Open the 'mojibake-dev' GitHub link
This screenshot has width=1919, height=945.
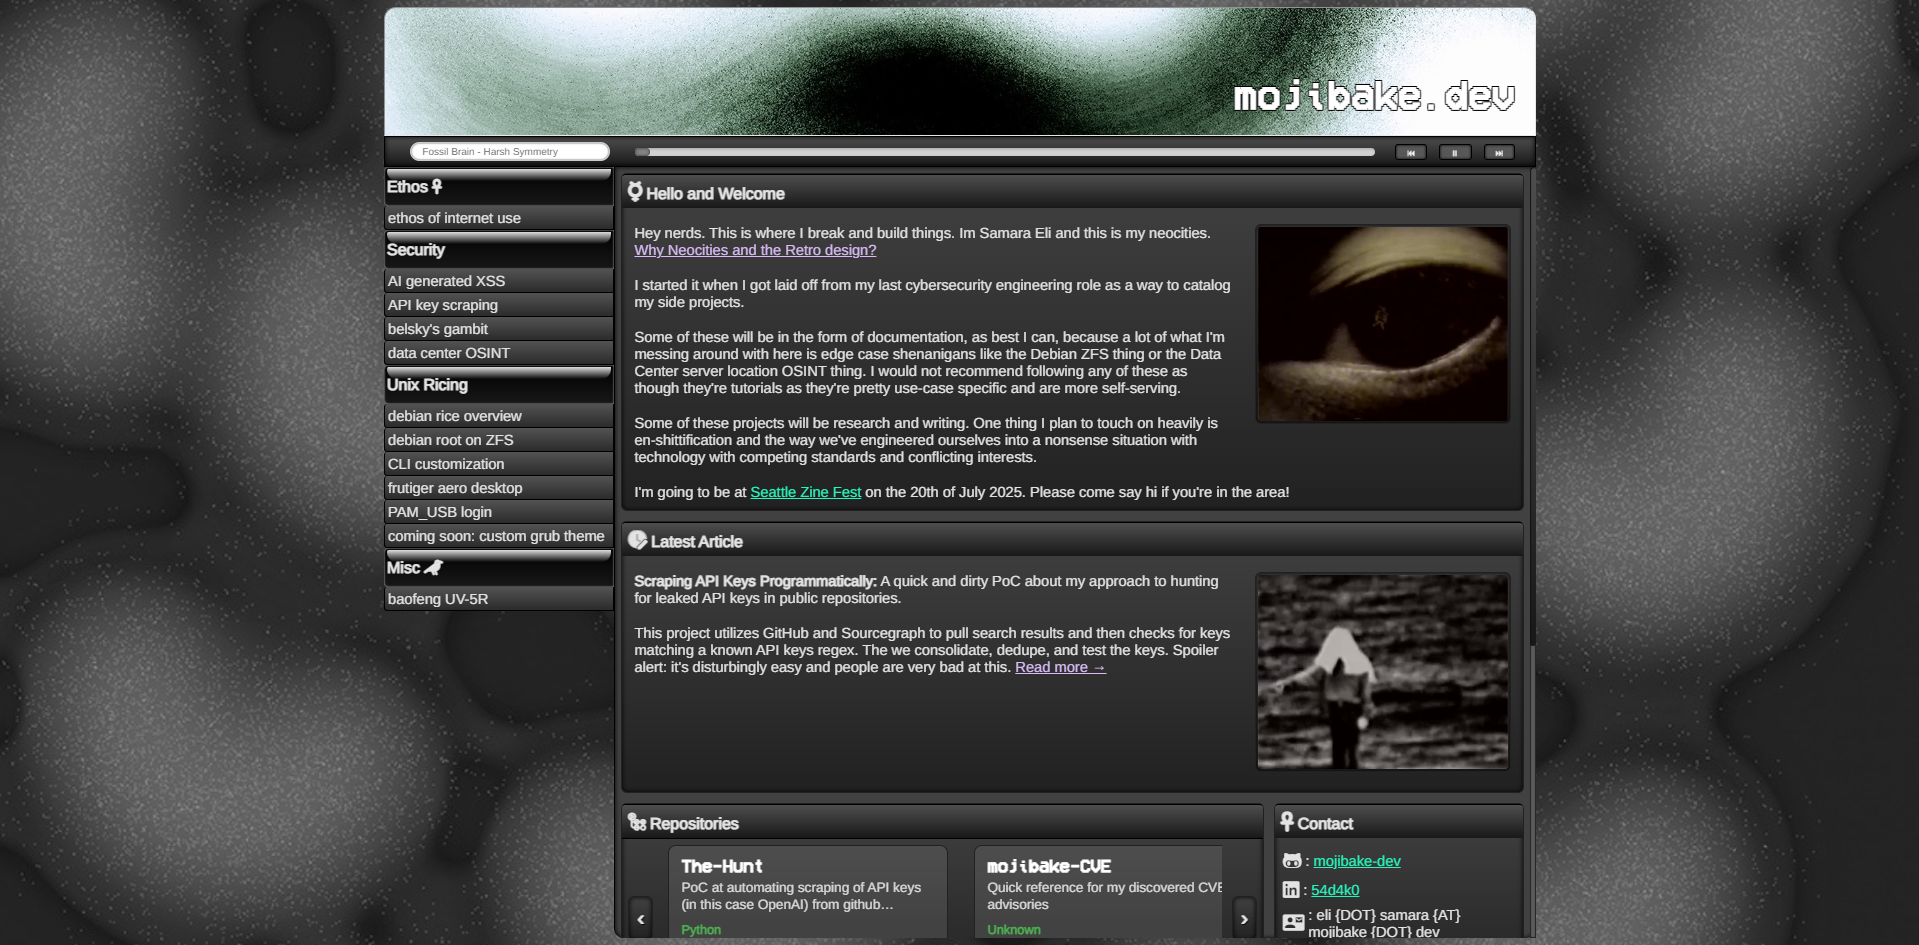pyautogui.click(x=1356, y=861)
